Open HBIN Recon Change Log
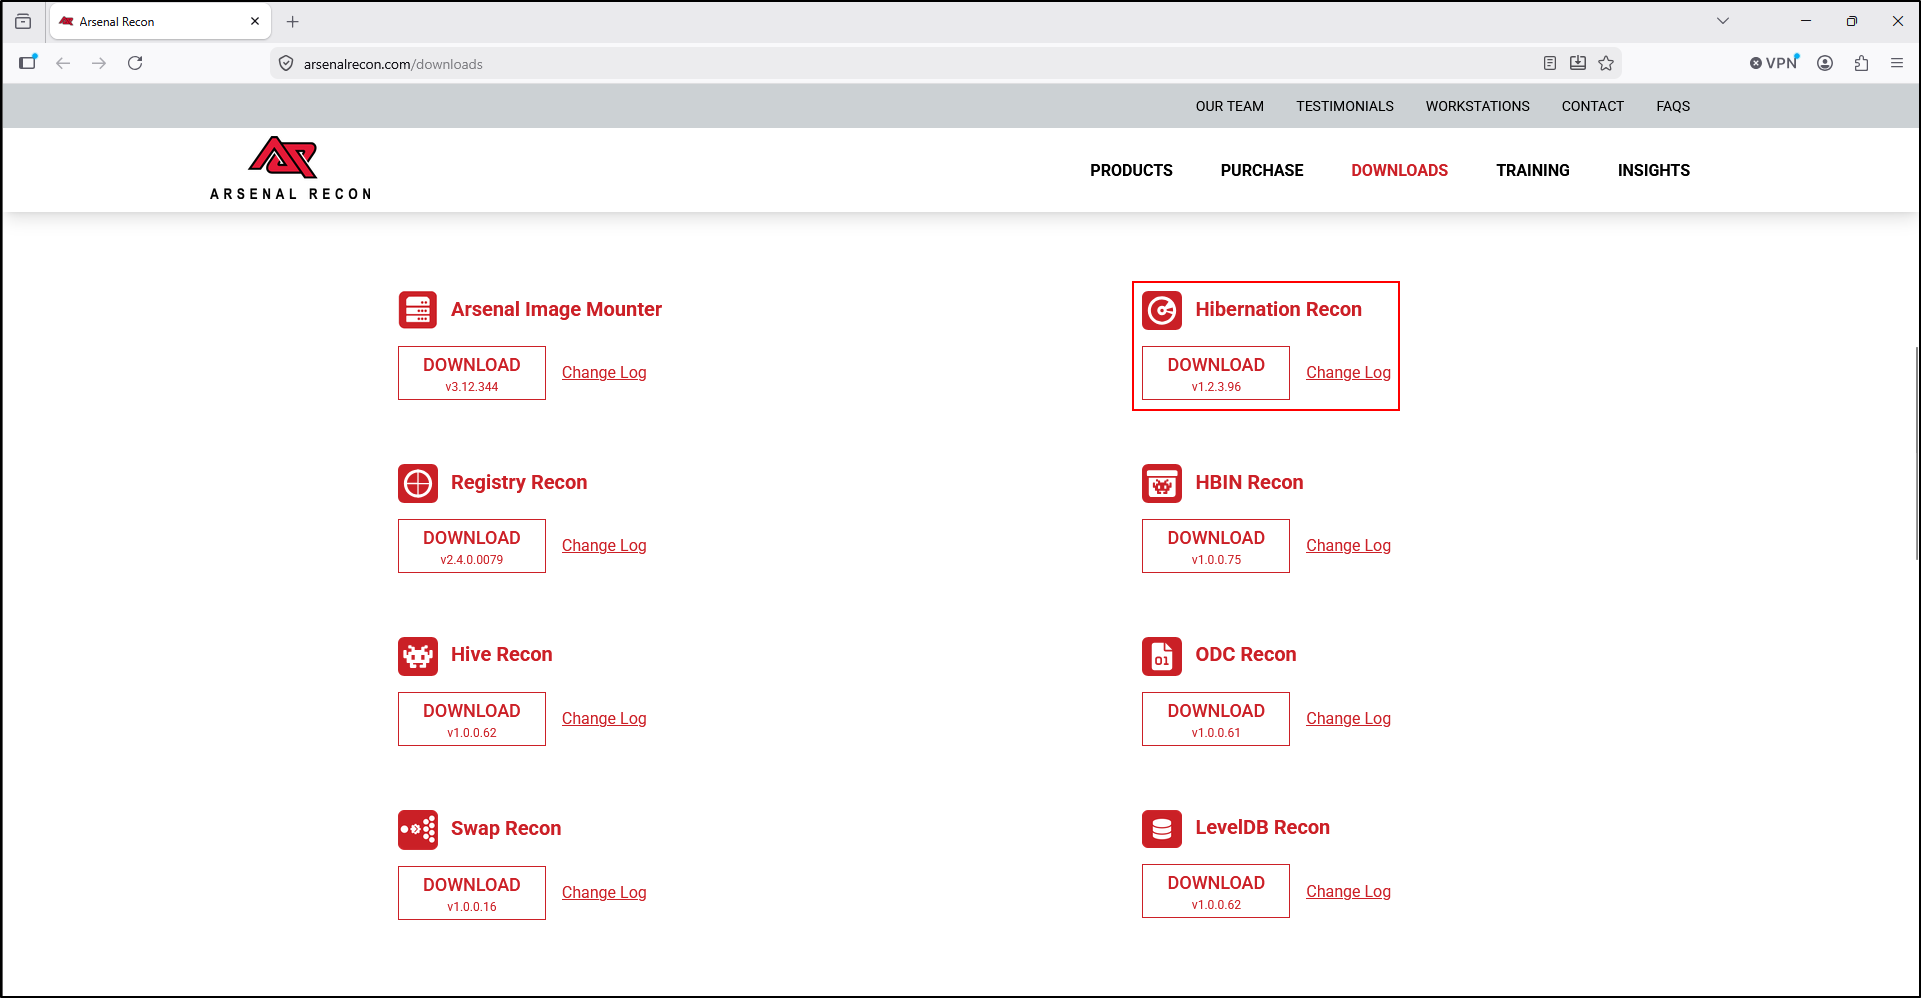1921x998 pixels. point(1348,545)
